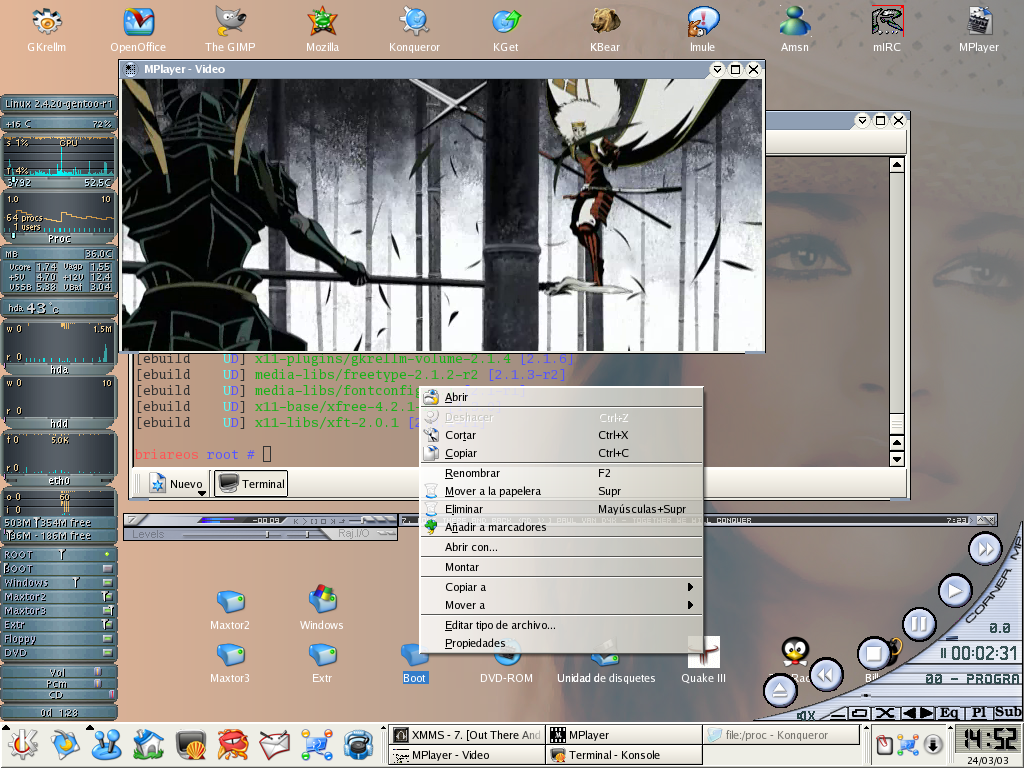Toggle Windows mount button in GKrellM
The image size is (1024, 768).
pyautogui.click(x=107, y=583)
